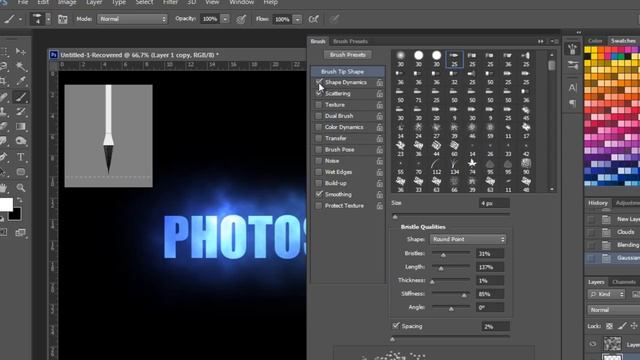Switch to the Brush Presets tab
The image size is (640, 360).
[x=350, y=41]
